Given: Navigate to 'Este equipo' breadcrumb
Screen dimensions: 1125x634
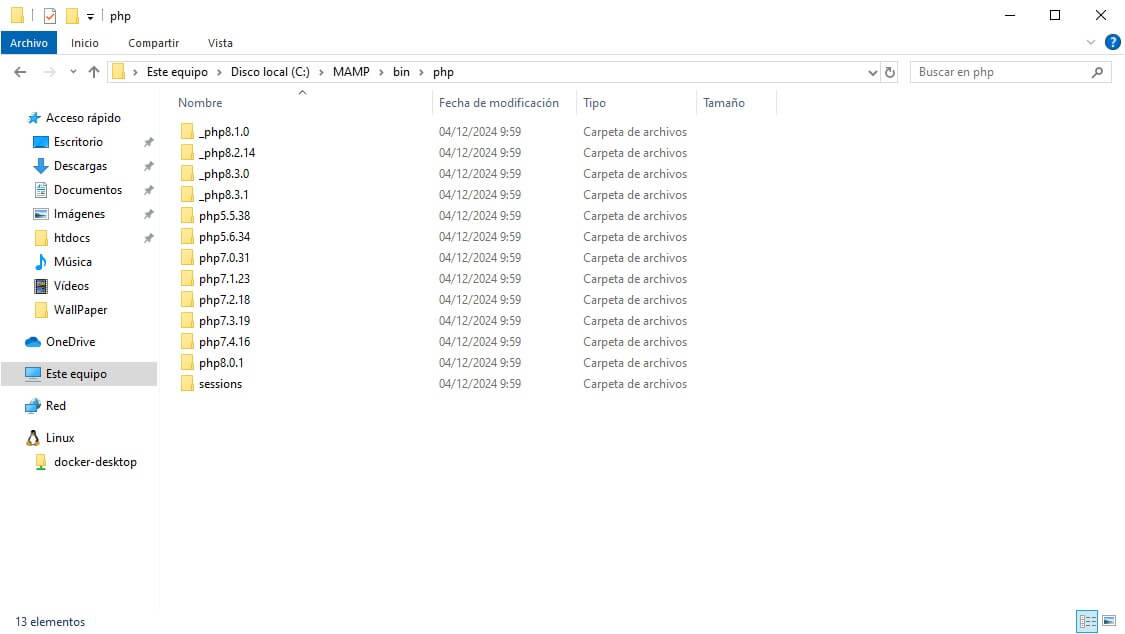Looking at the screenshot, I should coord(177,72).
